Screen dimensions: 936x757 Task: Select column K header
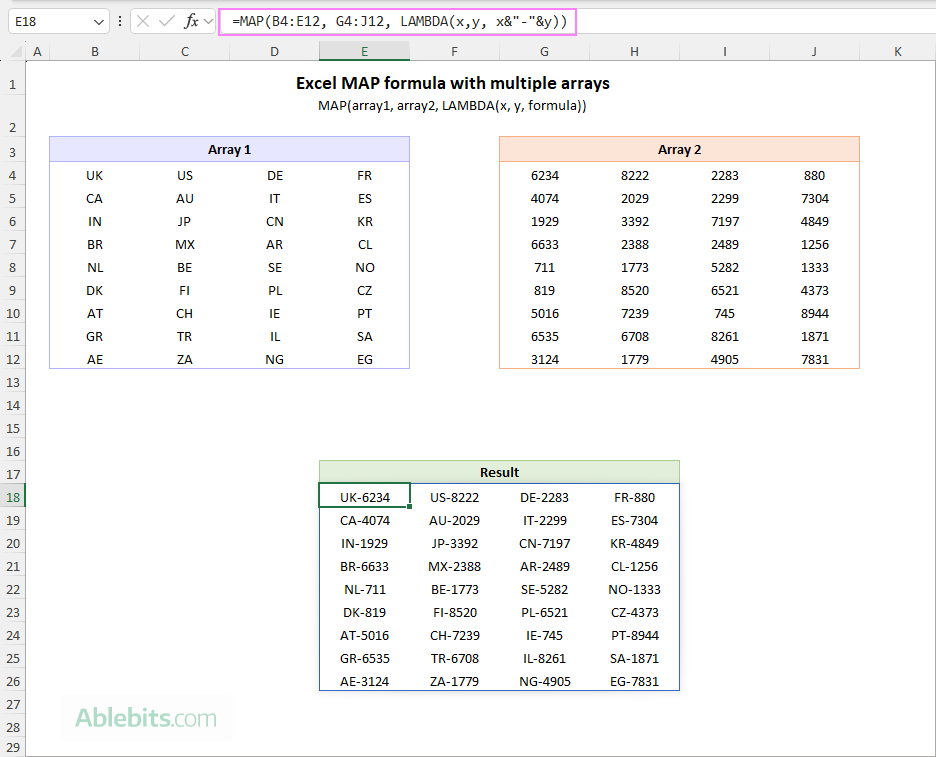pos(898,50)
